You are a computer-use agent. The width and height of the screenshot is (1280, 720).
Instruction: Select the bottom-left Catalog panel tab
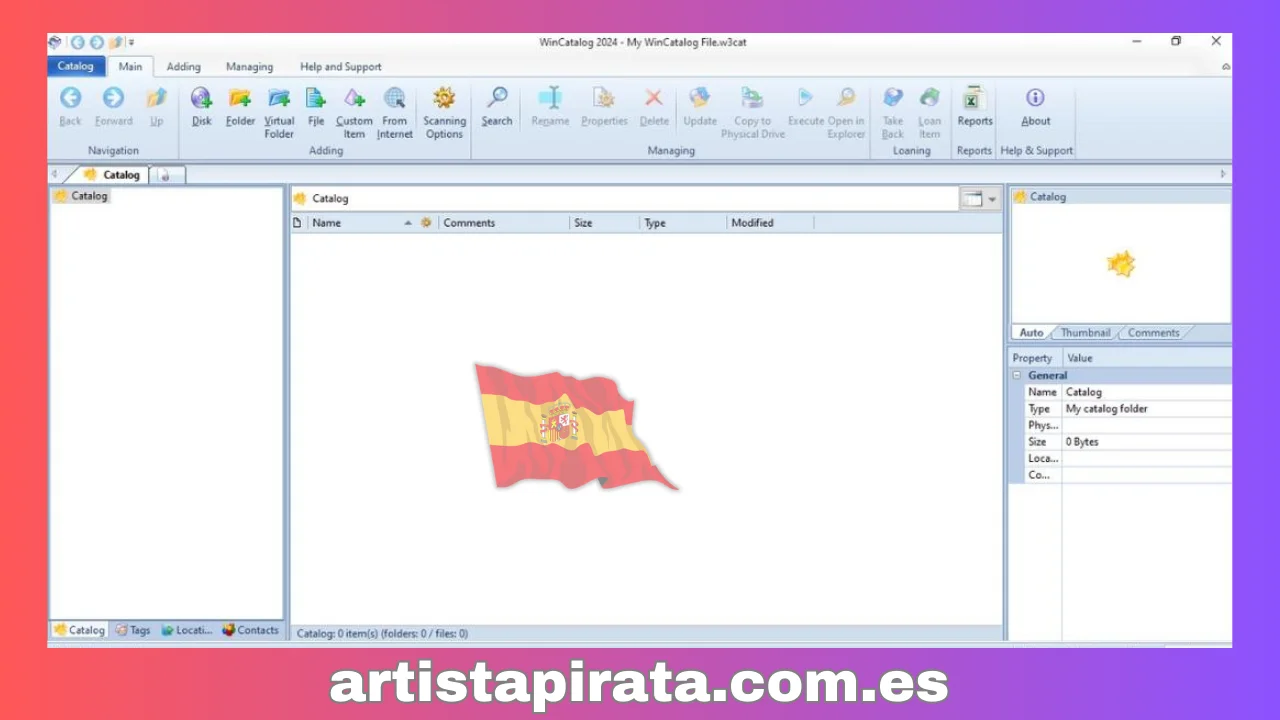tap(79, 630)
